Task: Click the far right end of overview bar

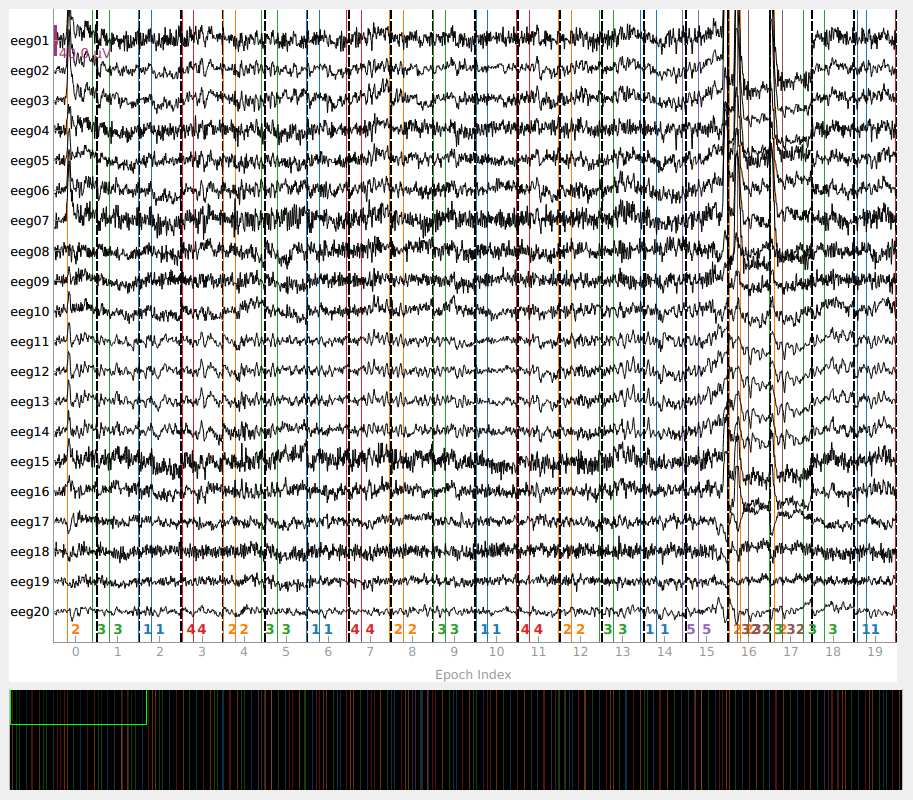Action: coord(897,739)
